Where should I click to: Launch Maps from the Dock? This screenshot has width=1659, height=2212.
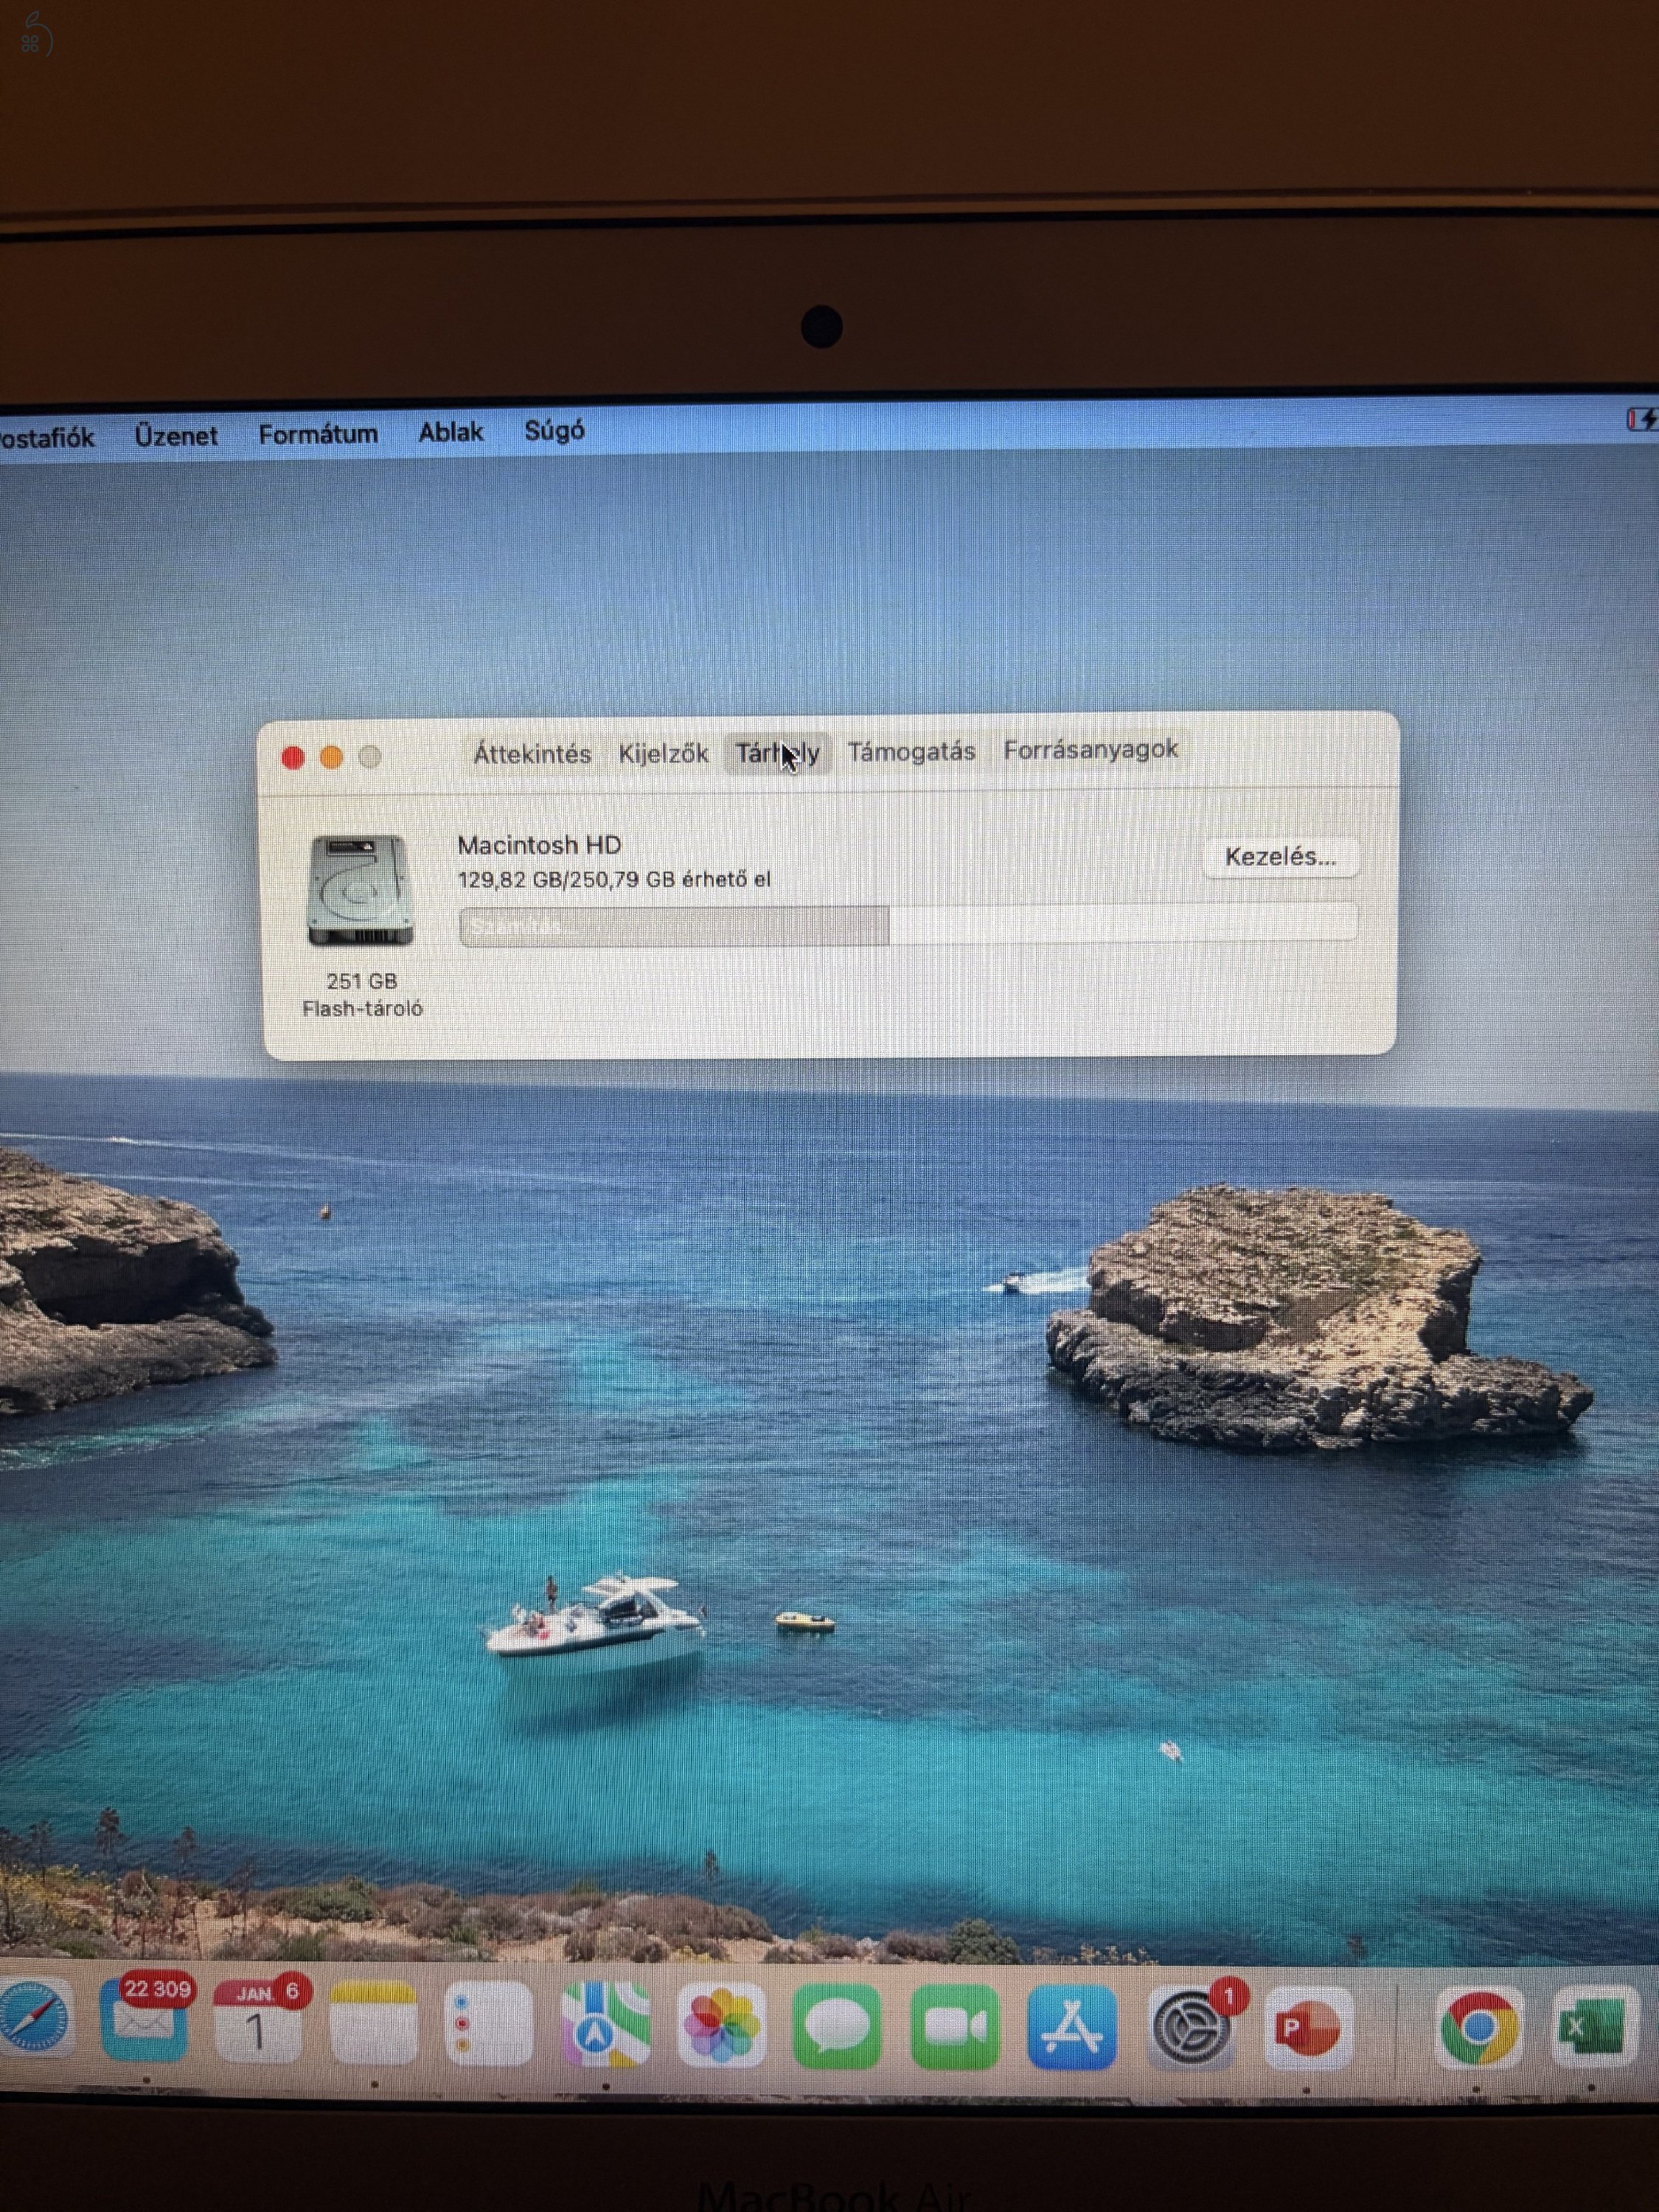605,2025
